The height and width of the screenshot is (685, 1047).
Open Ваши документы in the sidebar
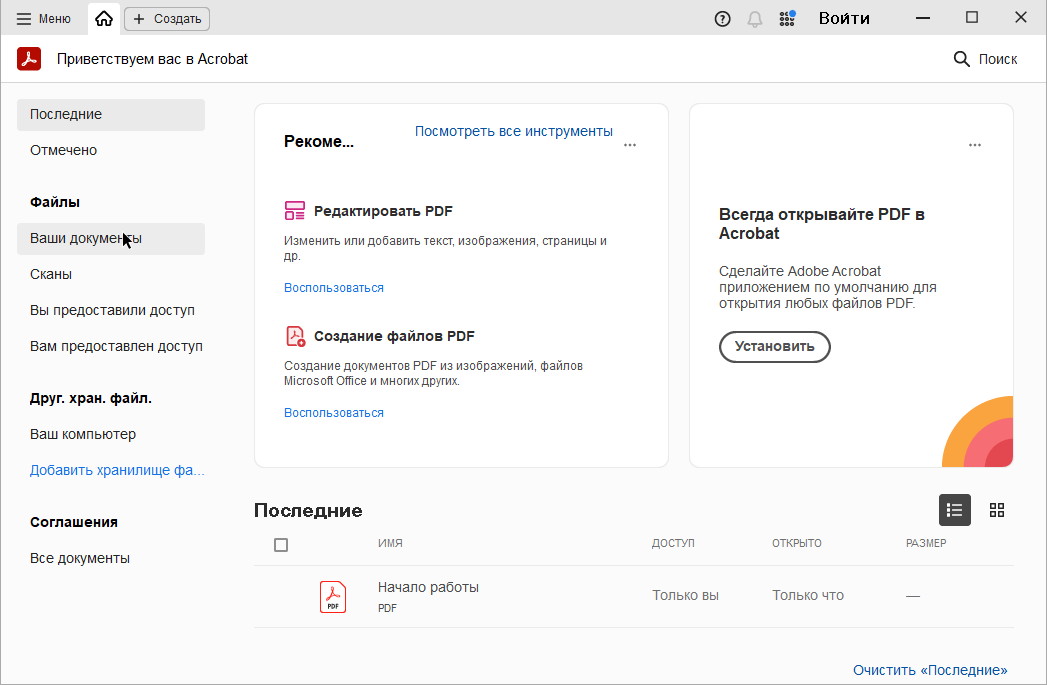111,238
